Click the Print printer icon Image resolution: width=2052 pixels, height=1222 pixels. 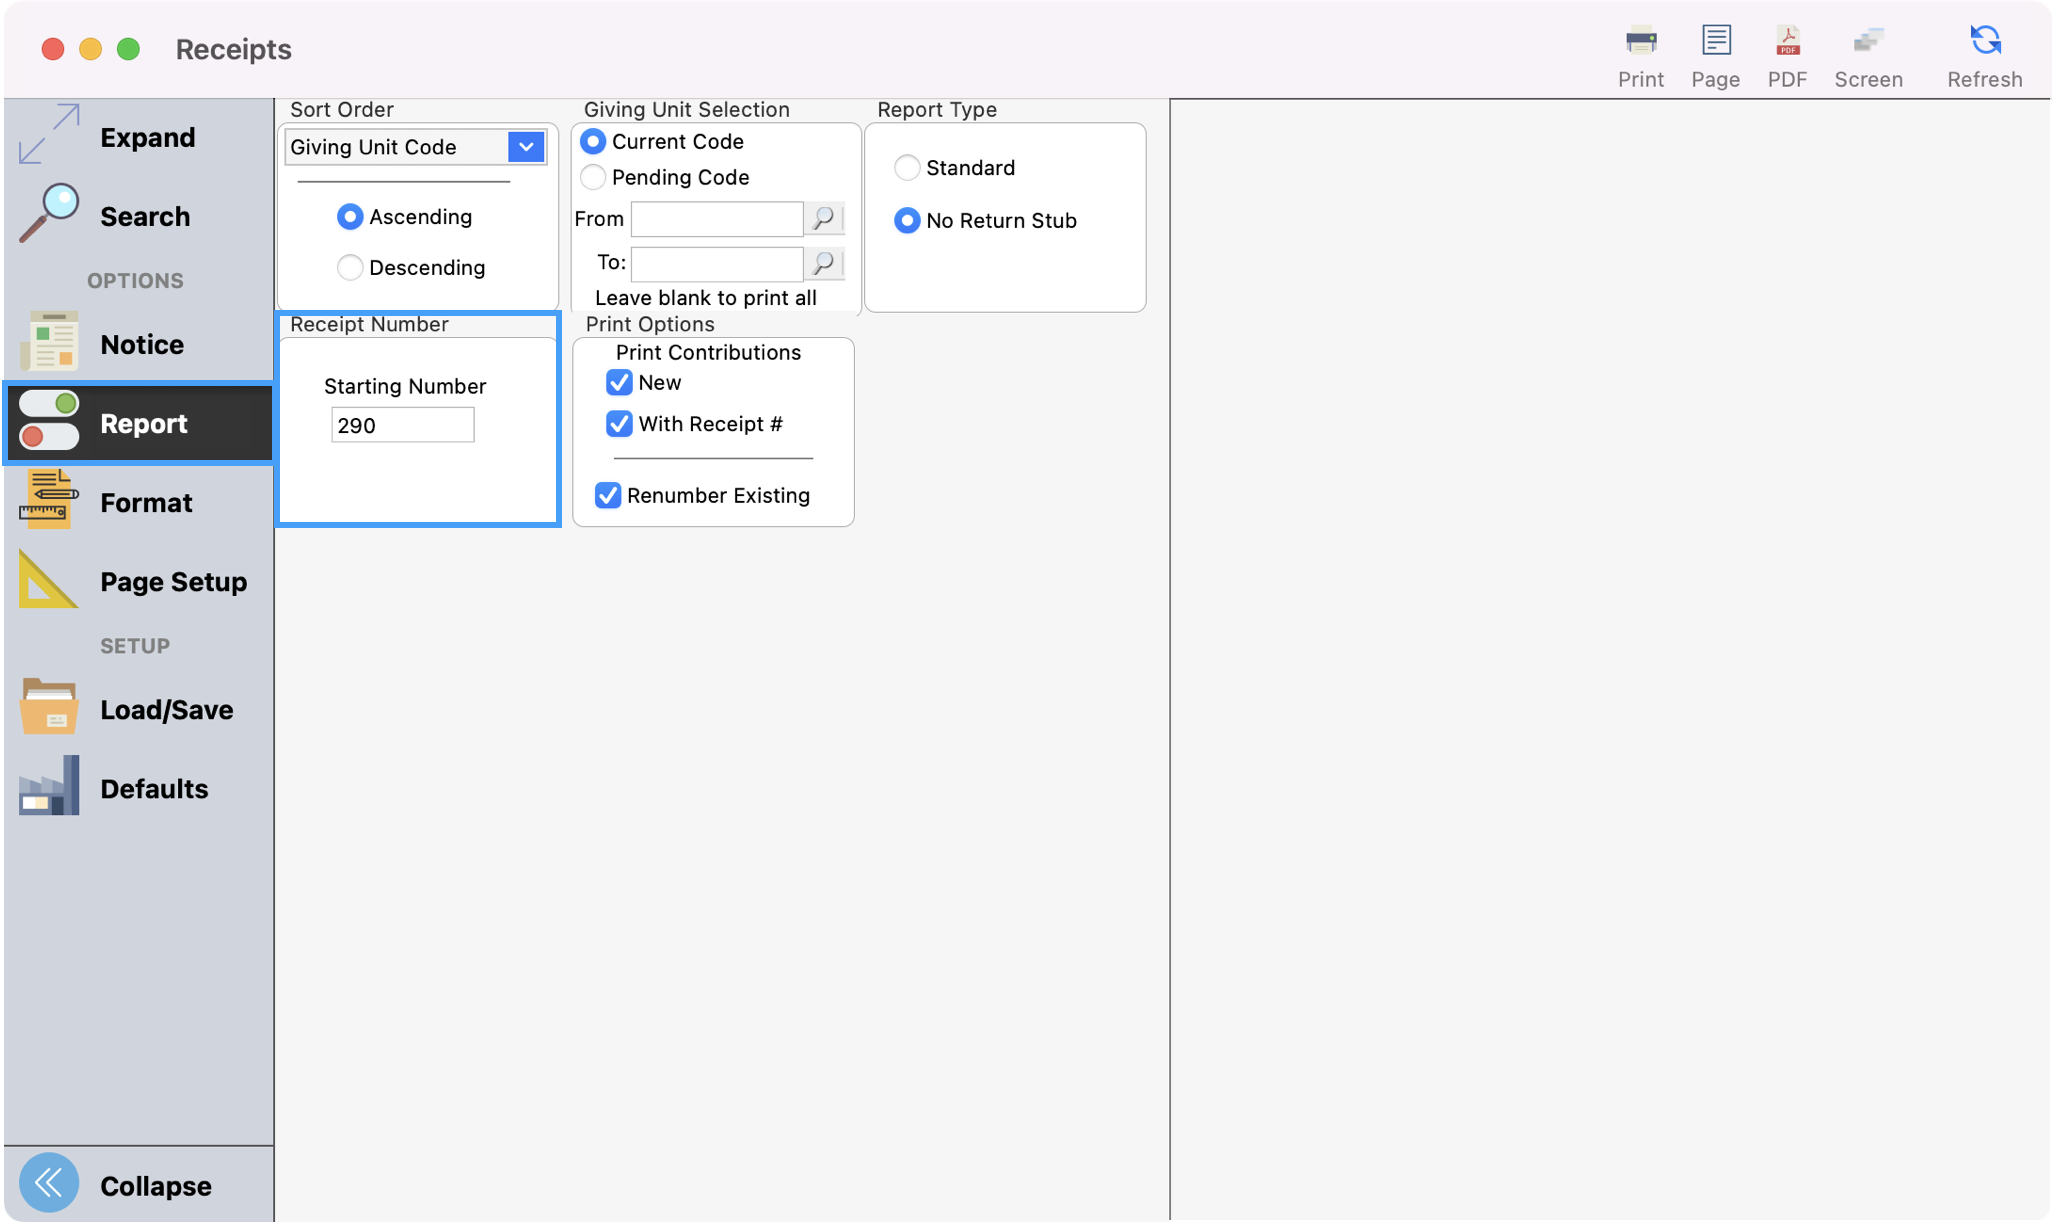[1640, 41]
